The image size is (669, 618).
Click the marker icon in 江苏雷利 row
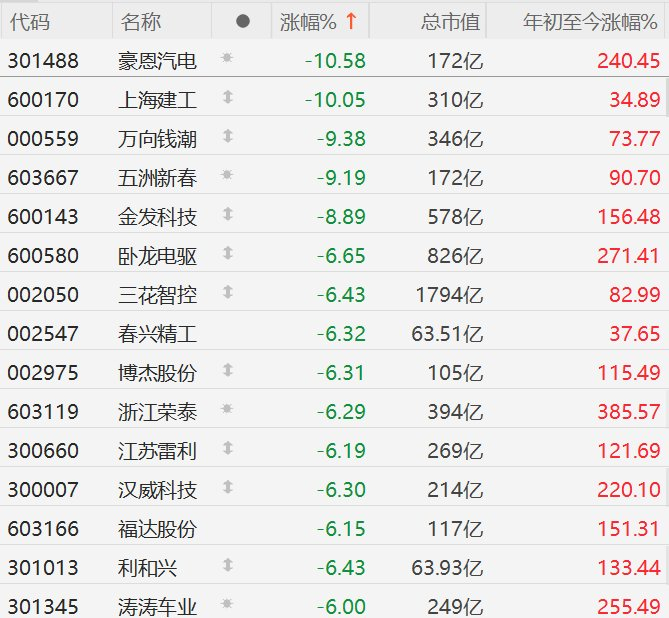tap(227, 448)
